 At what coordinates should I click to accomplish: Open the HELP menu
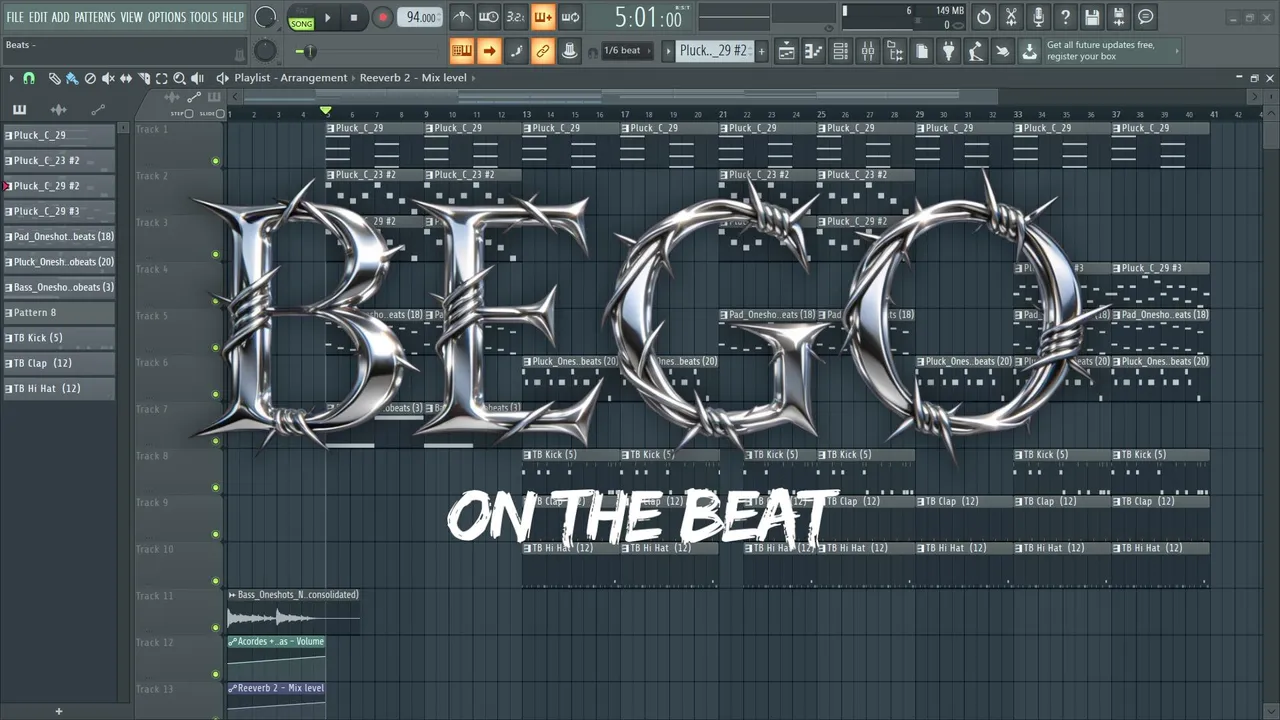click(x=233, y=17)
